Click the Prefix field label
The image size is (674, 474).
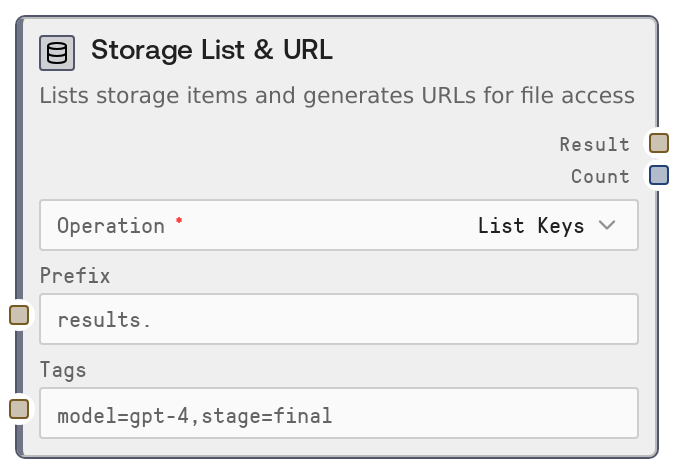tap(75, 275)
